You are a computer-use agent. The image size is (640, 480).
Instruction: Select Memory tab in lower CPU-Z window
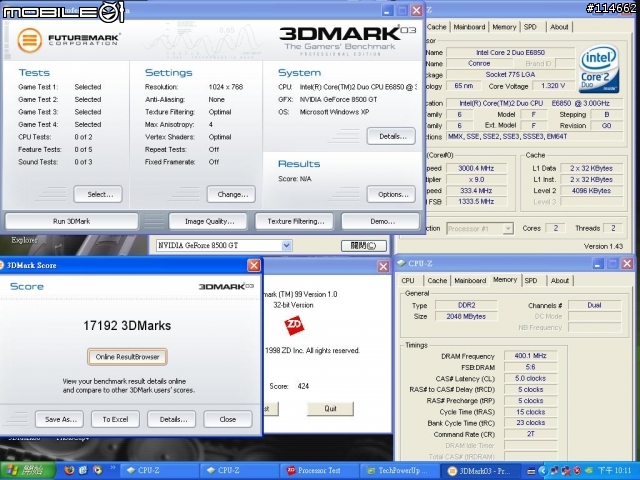click(505, 280)
